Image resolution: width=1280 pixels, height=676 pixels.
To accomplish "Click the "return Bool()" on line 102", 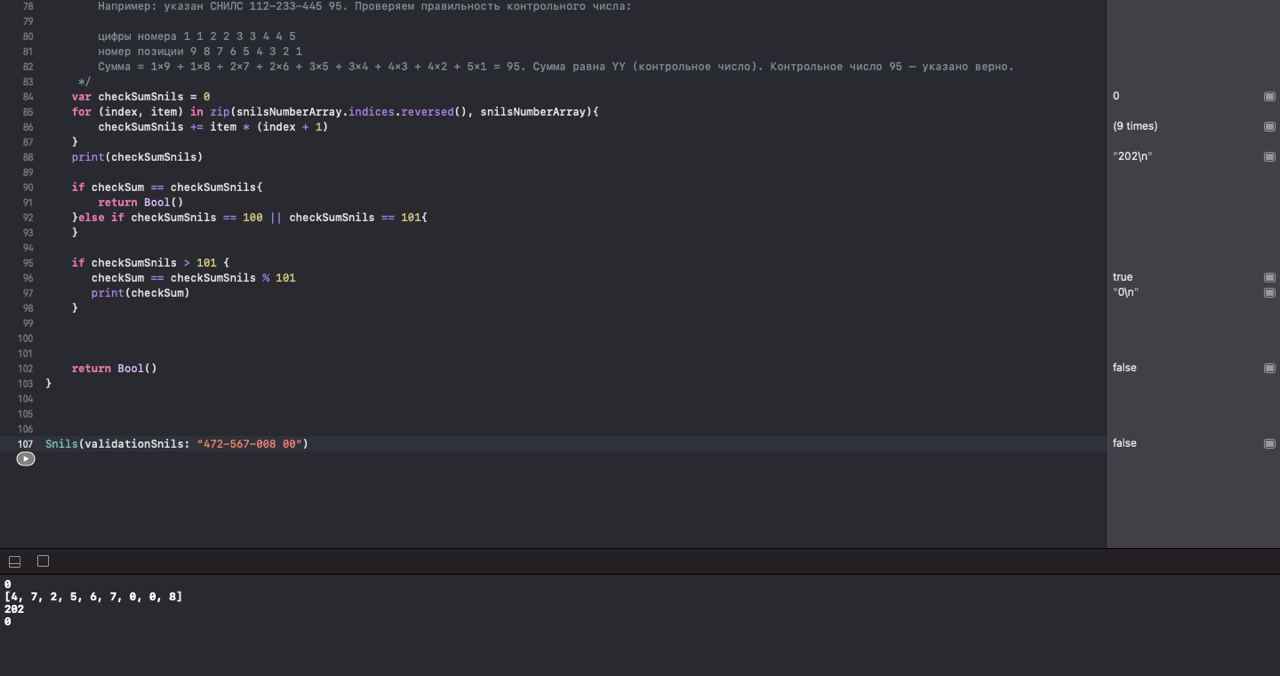I will 114,368.
